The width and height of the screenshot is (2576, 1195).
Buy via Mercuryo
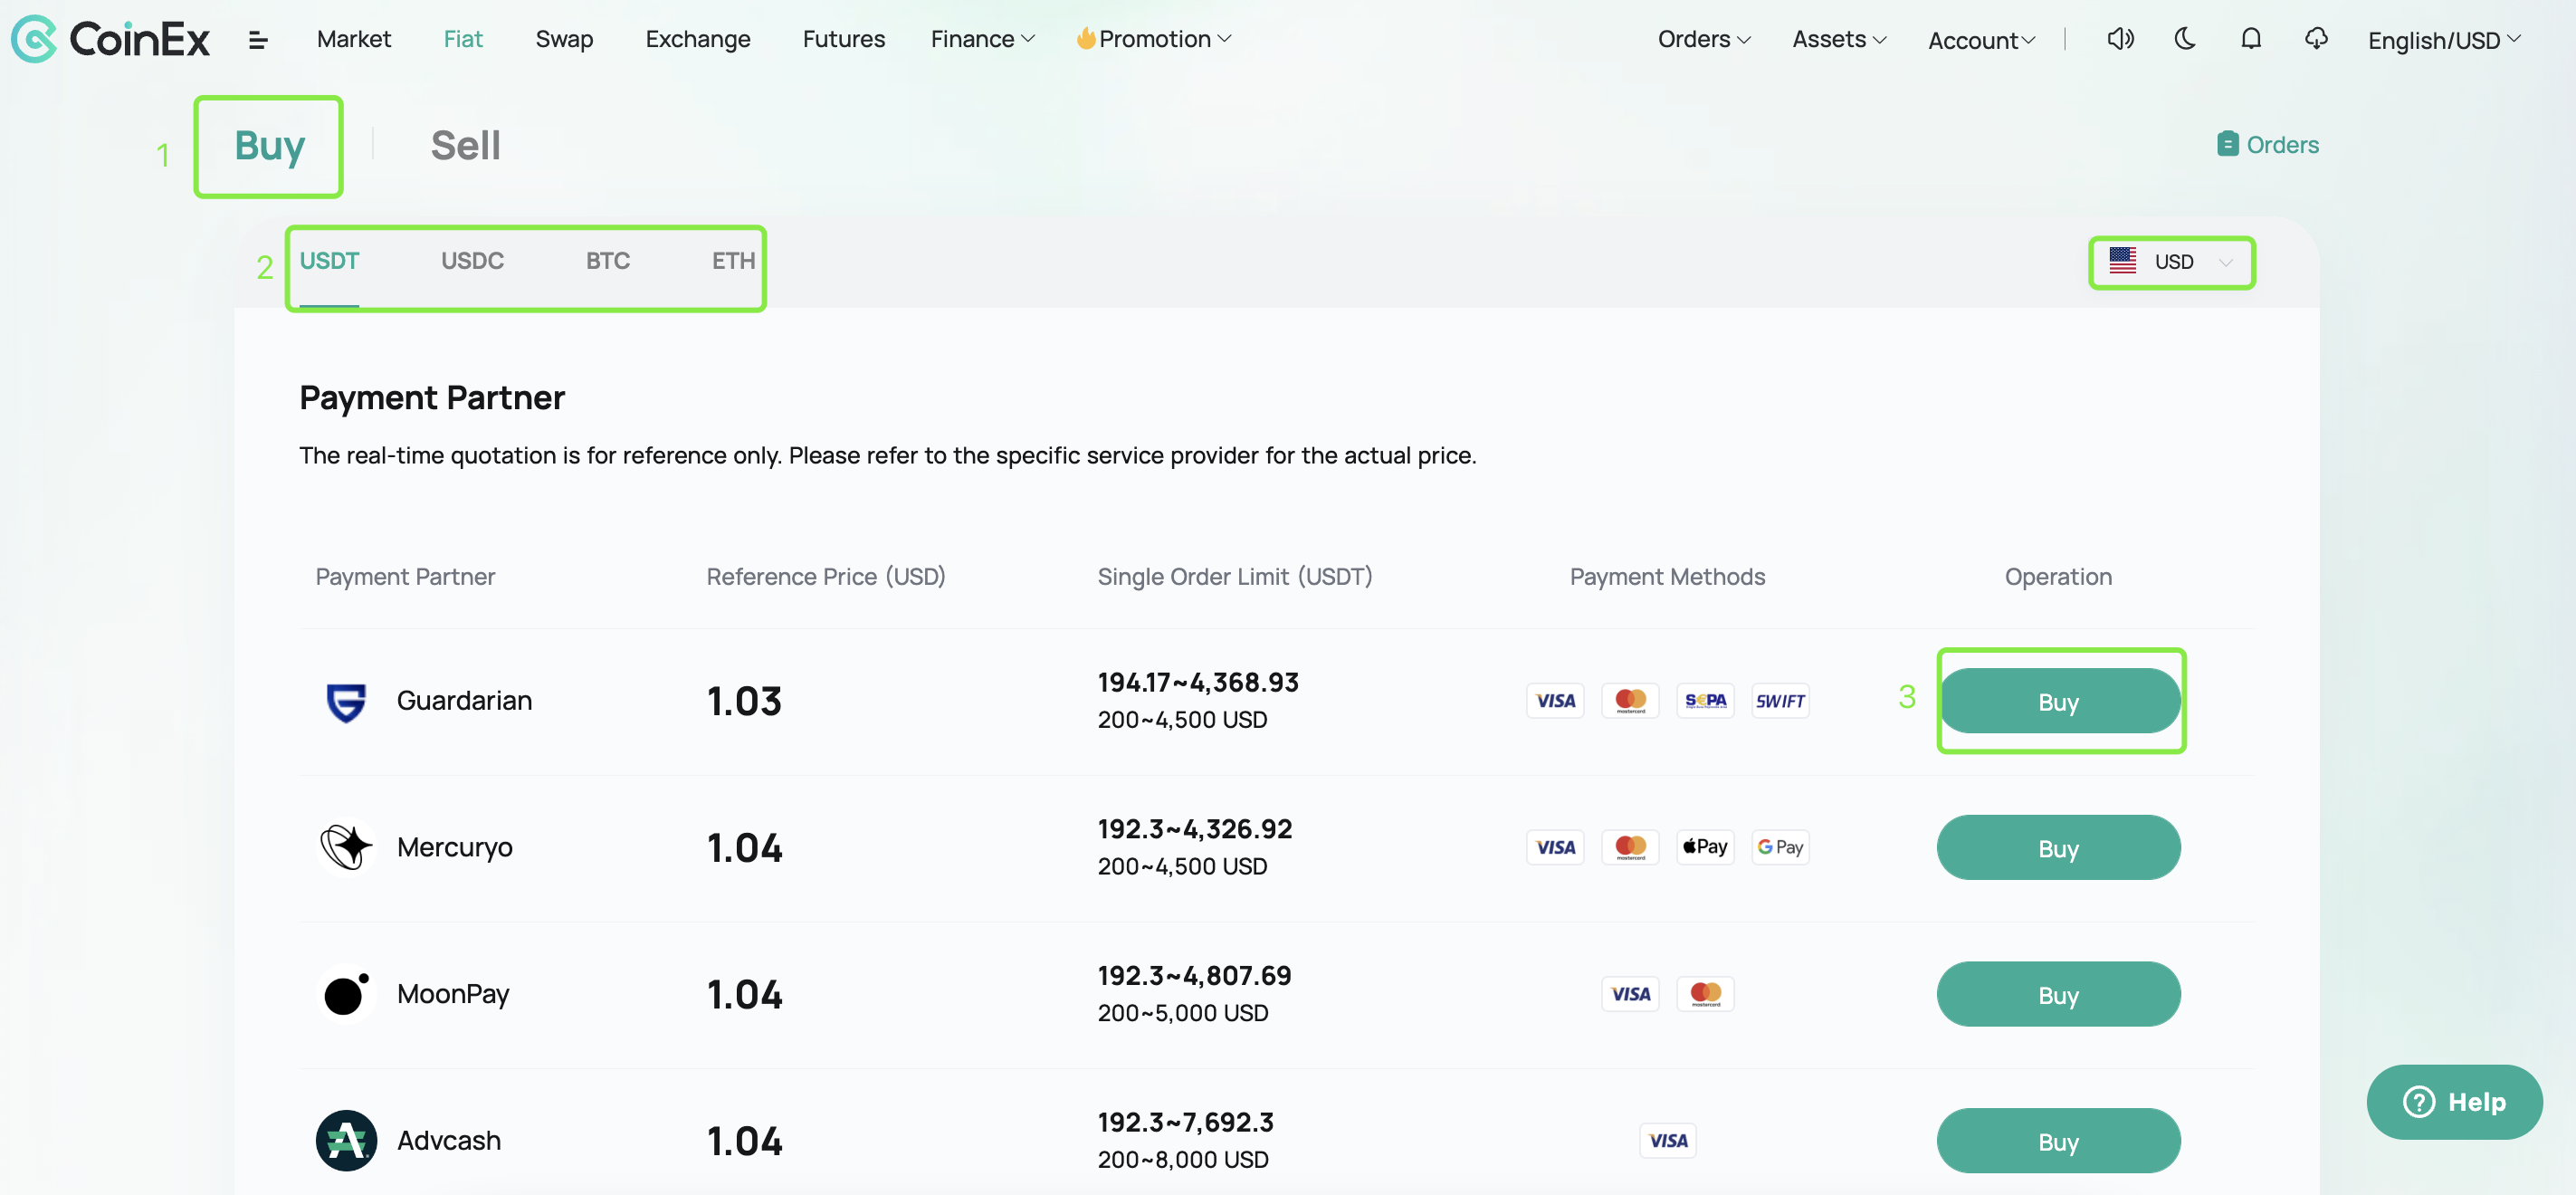click(2058, 847)
